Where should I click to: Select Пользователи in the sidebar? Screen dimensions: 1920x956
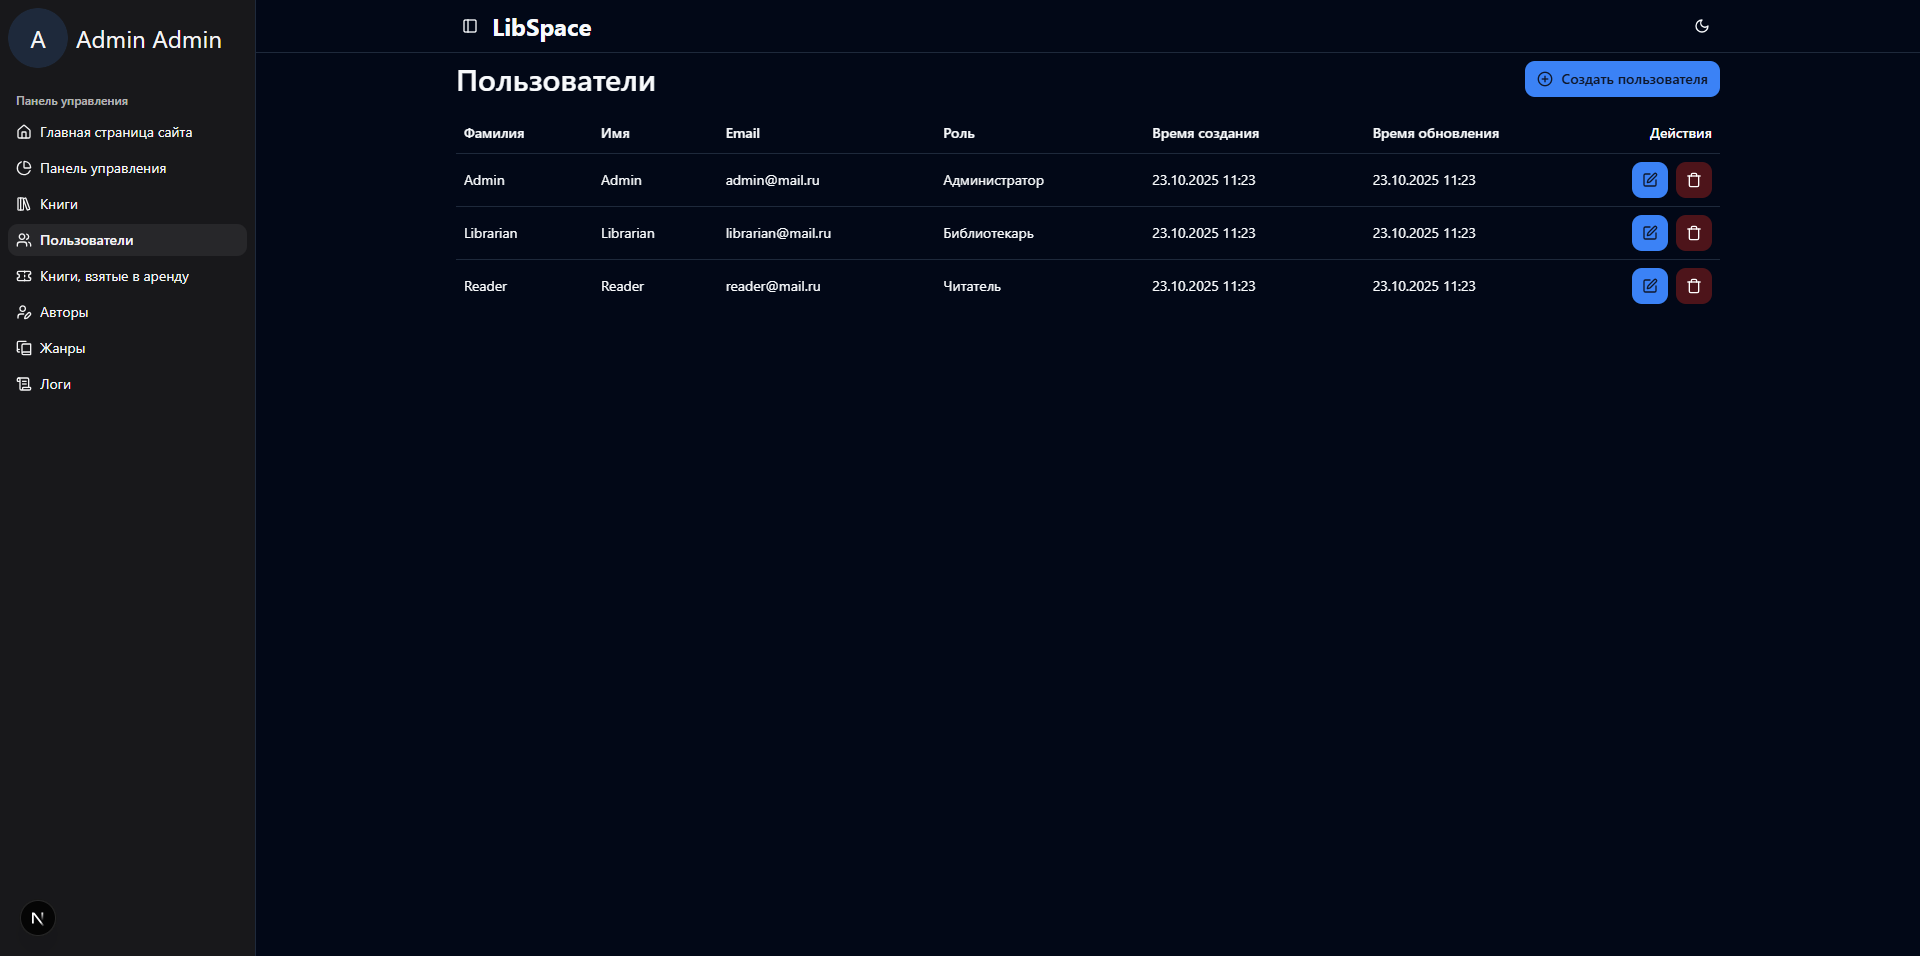click(x=87, y=240)
